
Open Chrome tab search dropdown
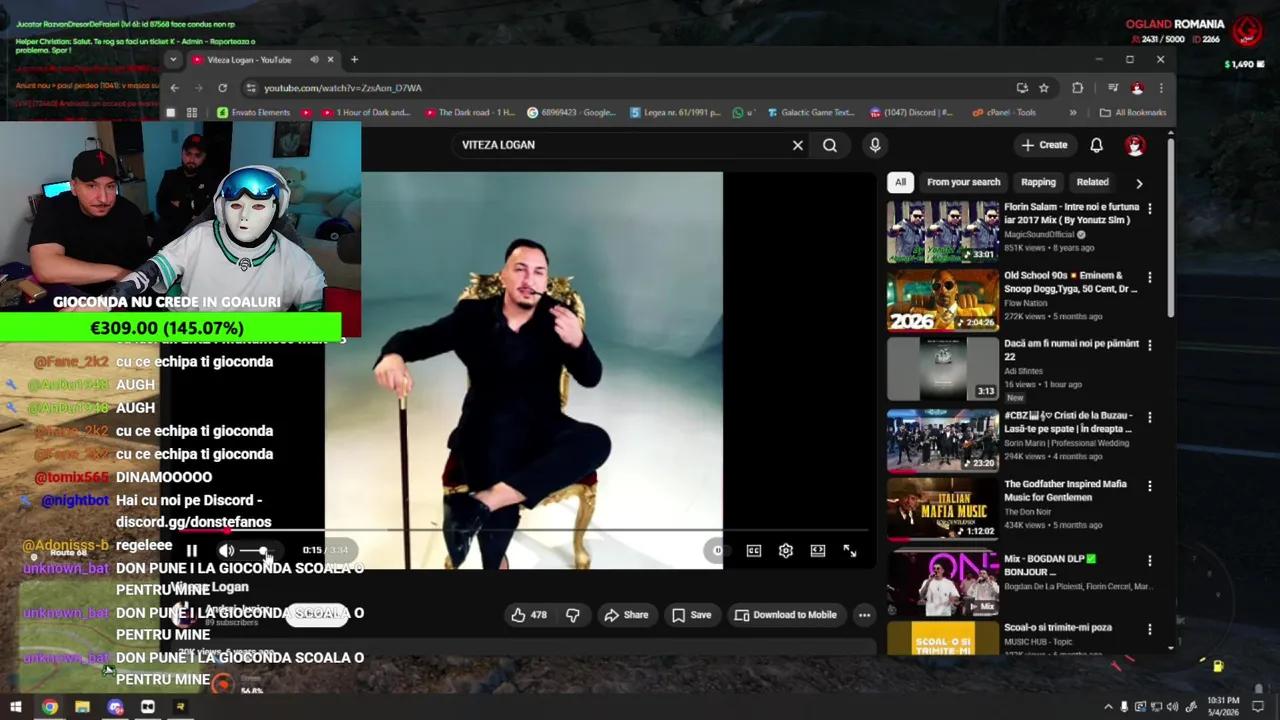173,60
